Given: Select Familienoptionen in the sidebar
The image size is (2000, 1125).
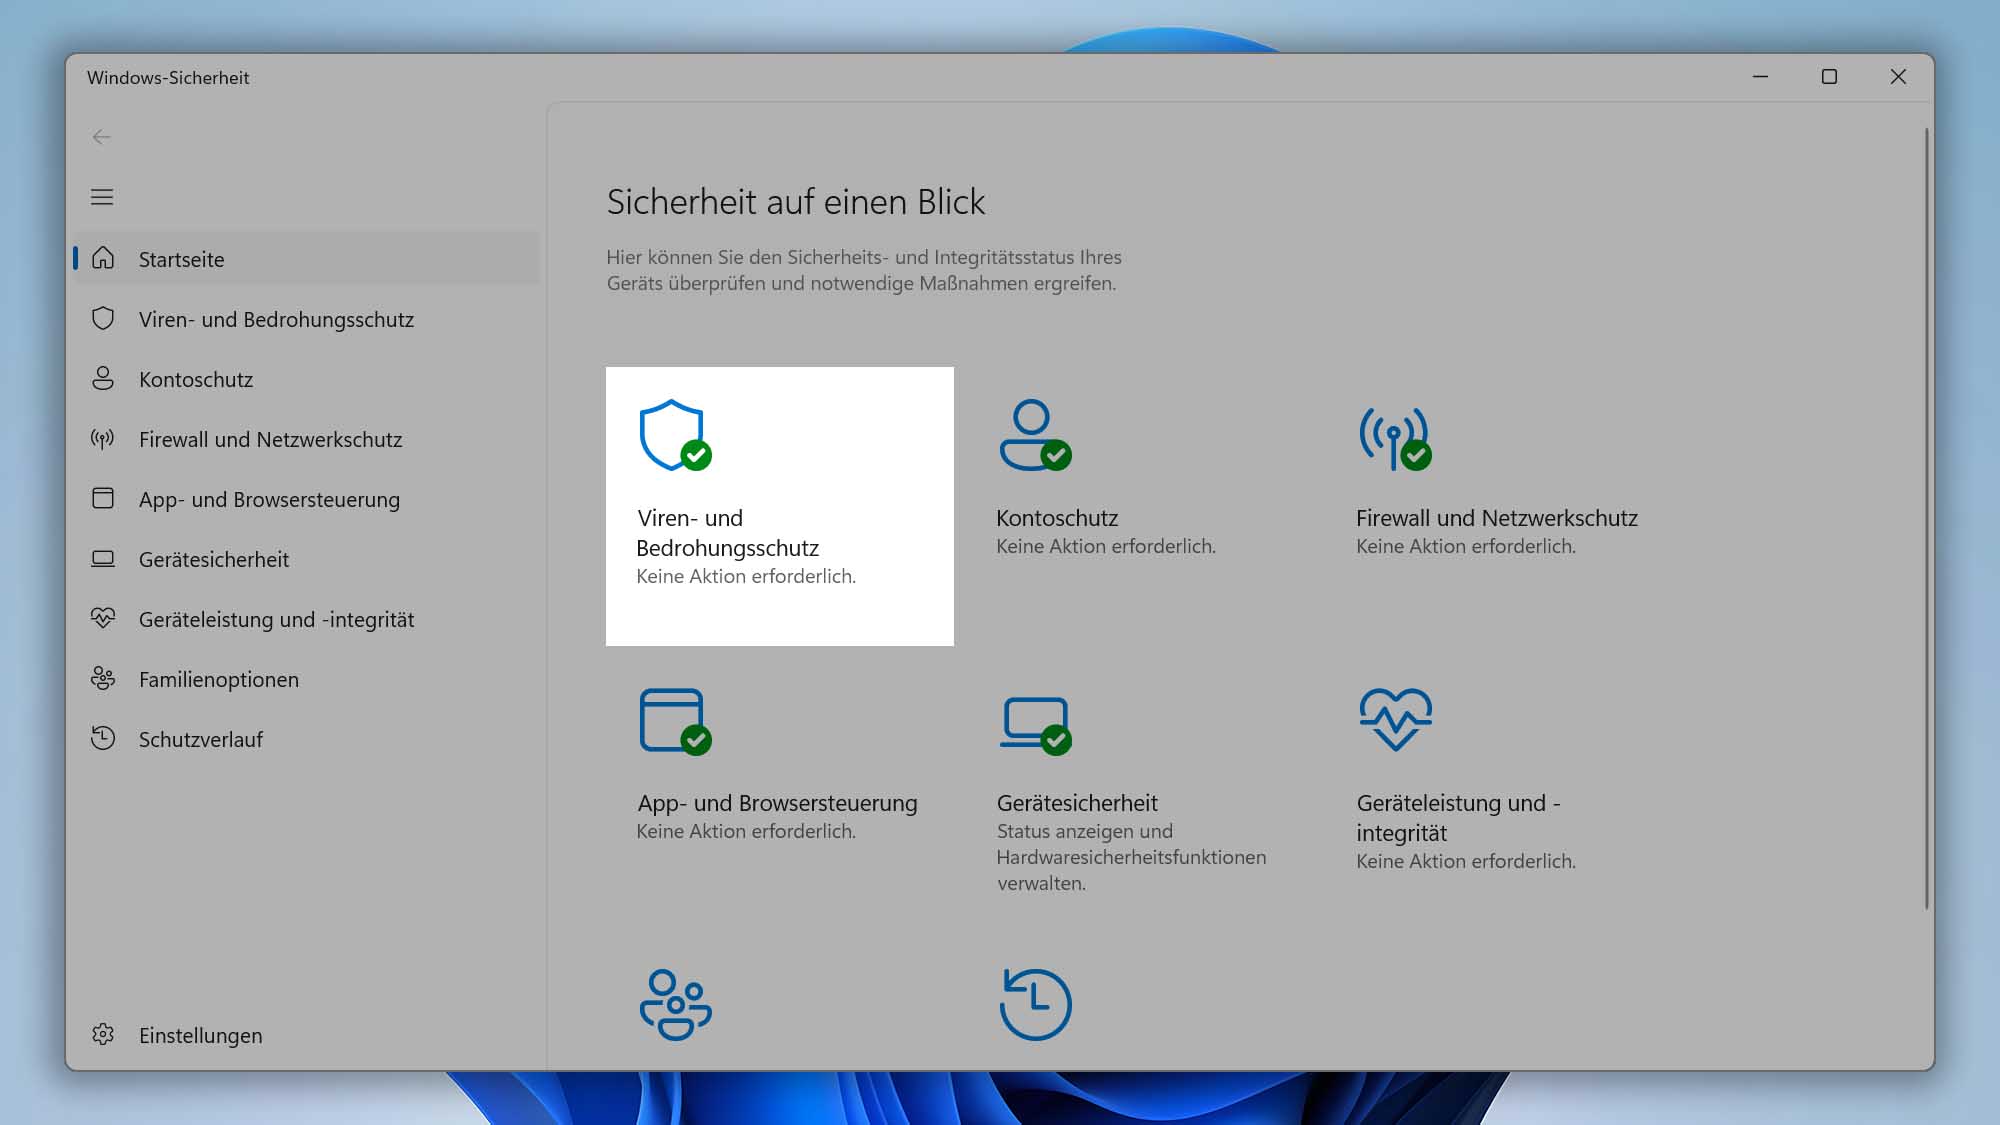Looking at the screenshot, I should pos(307,678).
